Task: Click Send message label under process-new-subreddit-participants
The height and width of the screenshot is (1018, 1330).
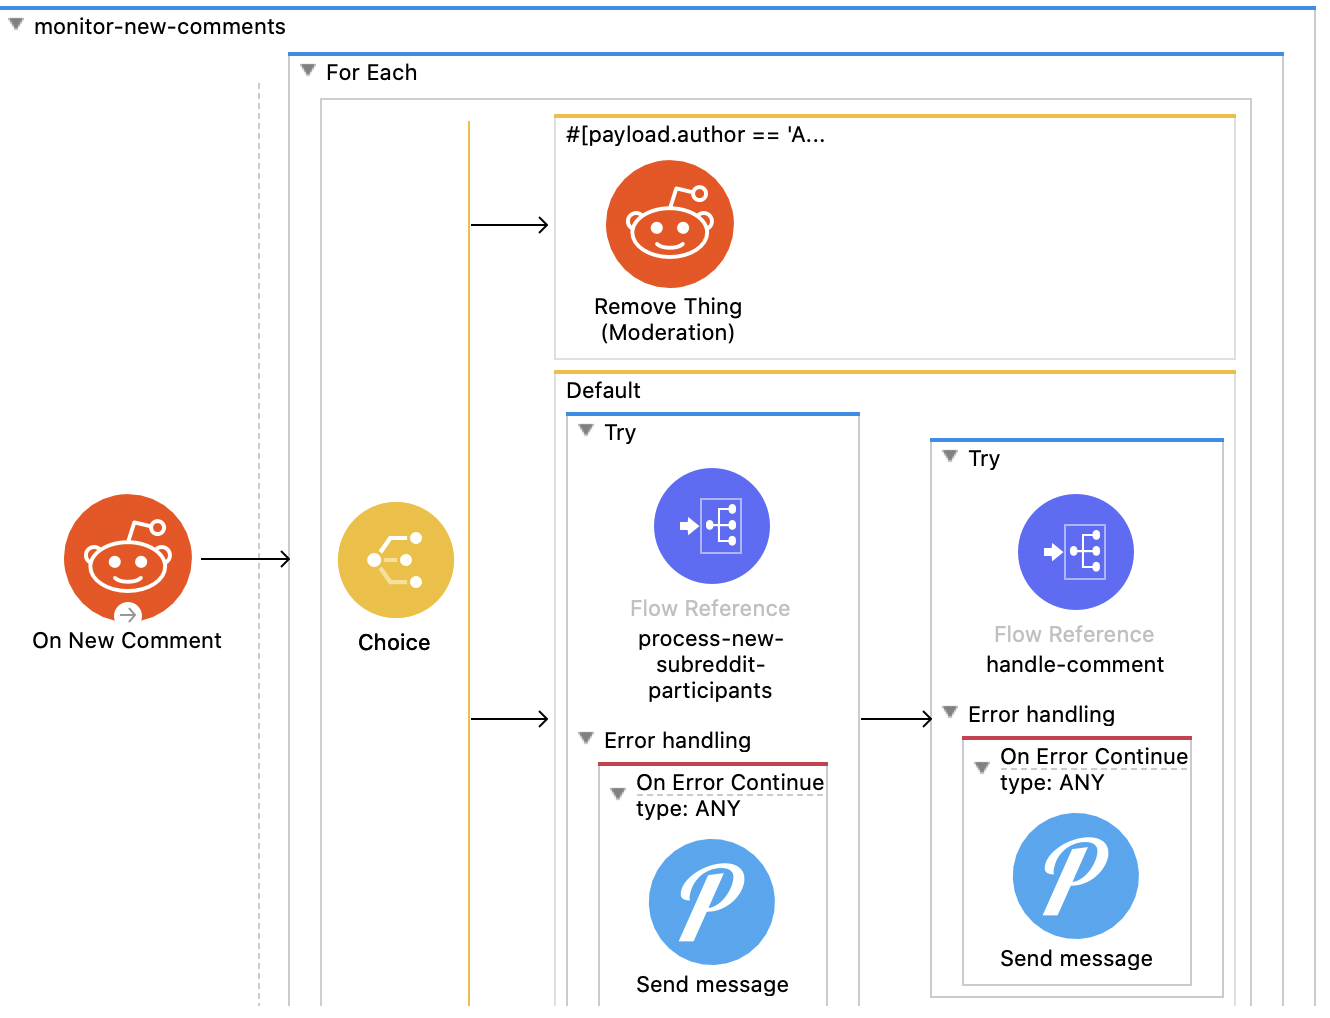Action: (712, 985)
